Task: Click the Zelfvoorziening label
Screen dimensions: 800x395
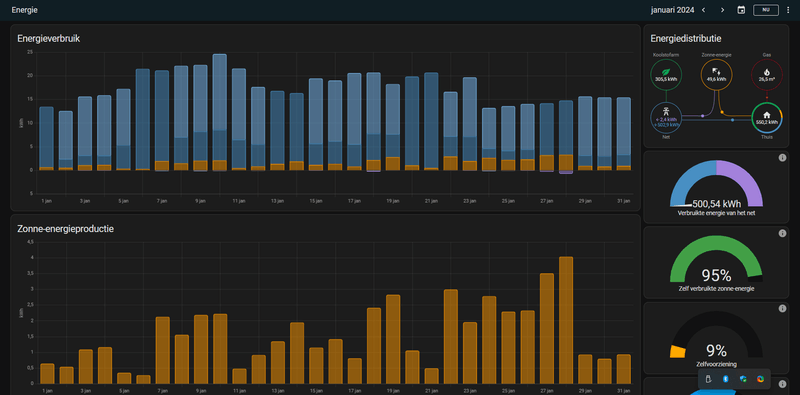Action: pos(716,364)
